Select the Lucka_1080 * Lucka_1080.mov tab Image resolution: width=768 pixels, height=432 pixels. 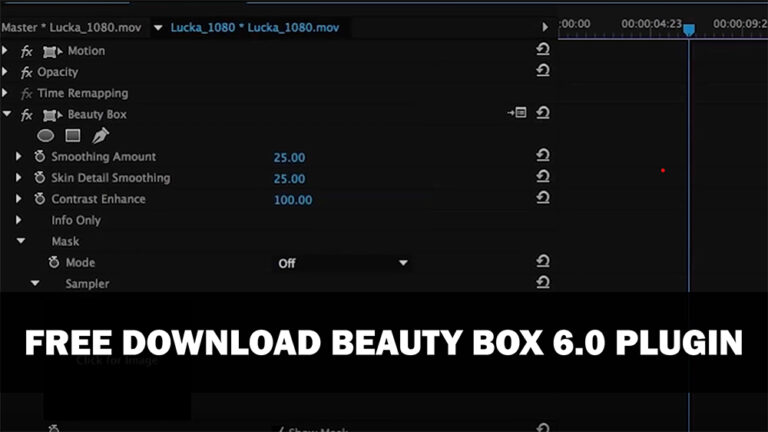coord(255,27)
